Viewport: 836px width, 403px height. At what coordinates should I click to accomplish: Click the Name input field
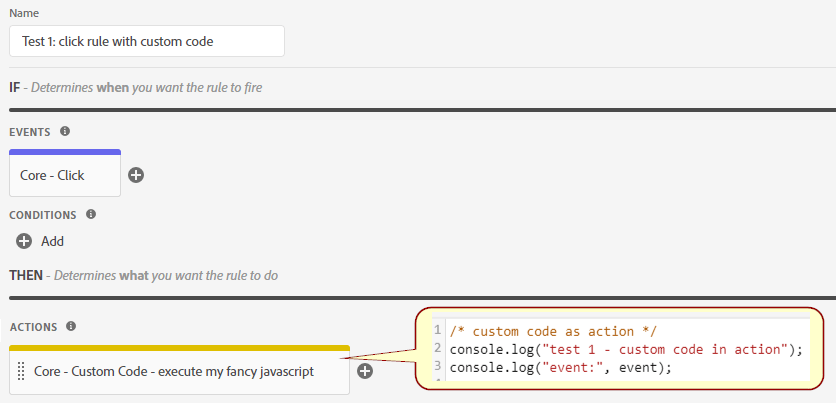point(147,41)
